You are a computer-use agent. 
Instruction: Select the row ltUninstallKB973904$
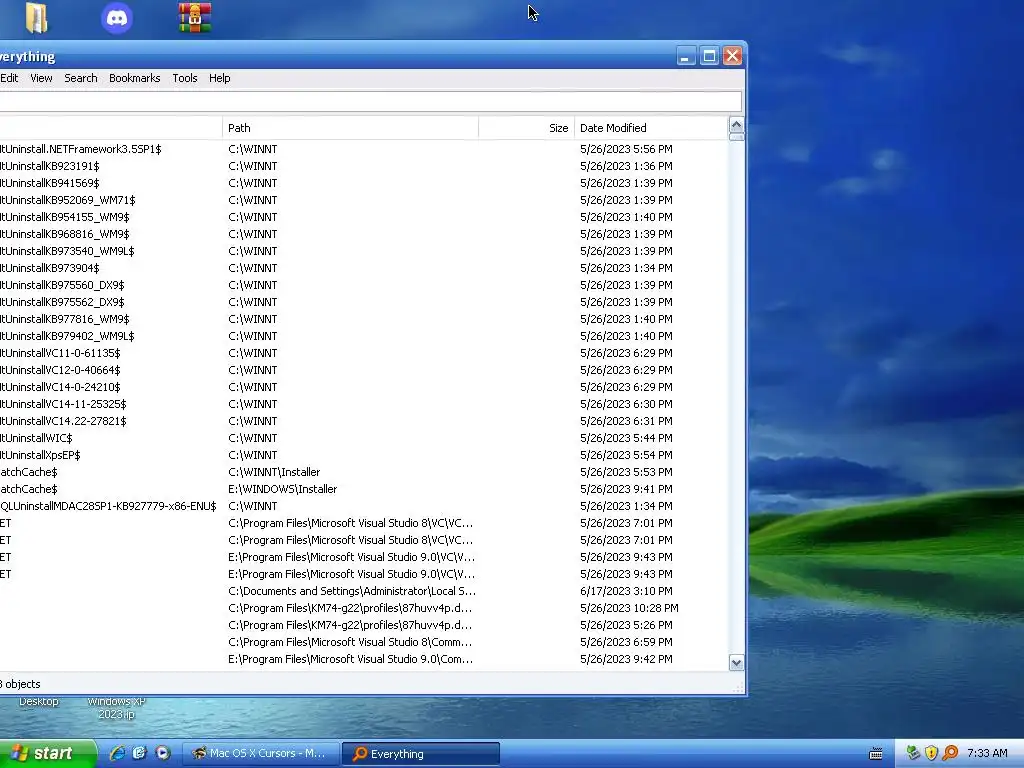[364, 268]
